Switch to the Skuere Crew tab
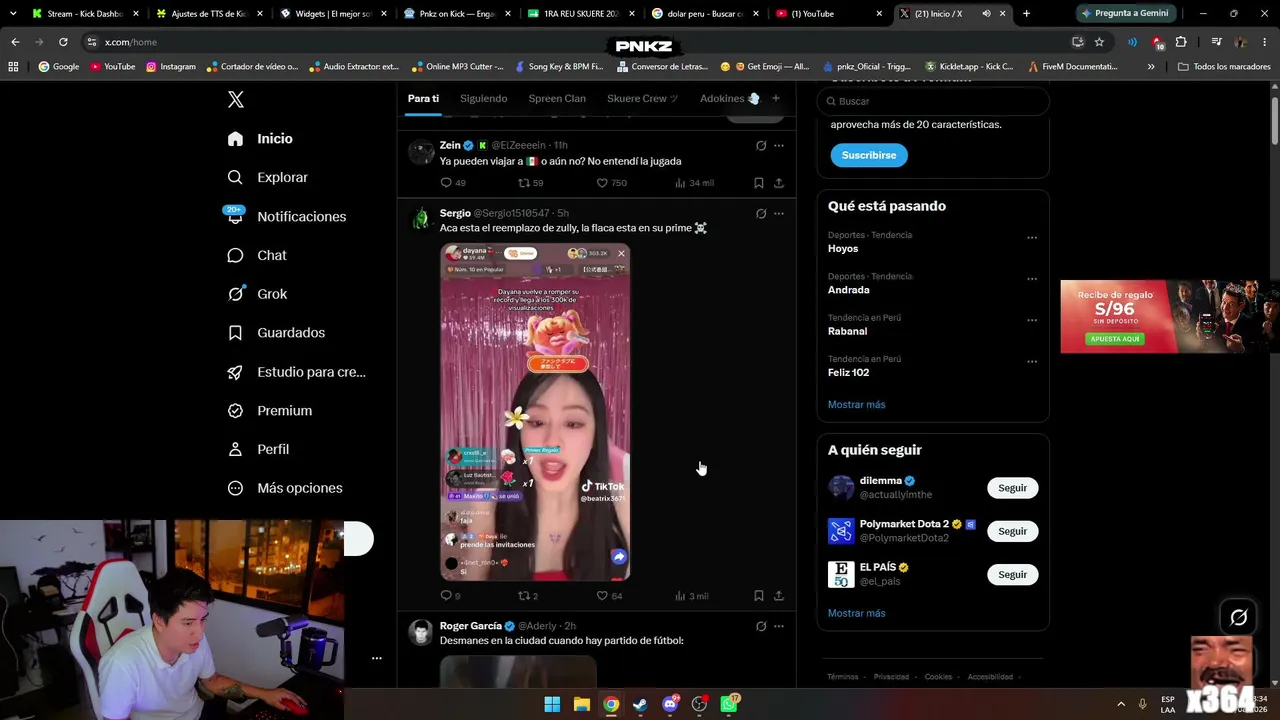 (x=643, y=98)
